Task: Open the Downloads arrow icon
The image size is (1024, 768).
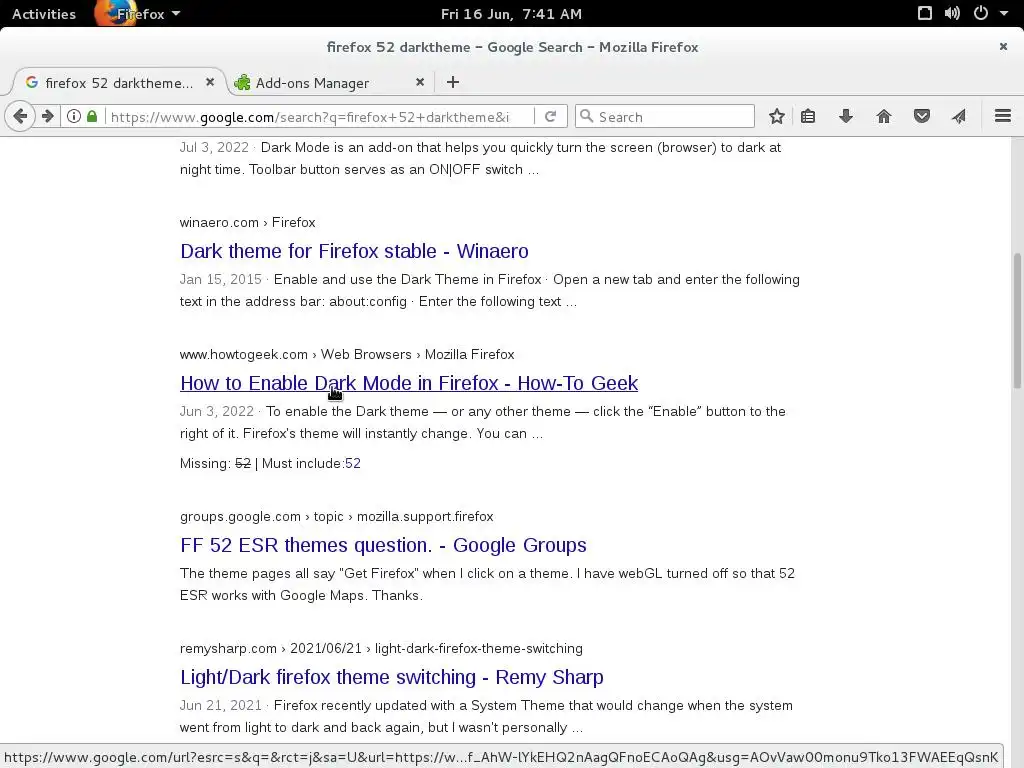Action: (846, 116)
